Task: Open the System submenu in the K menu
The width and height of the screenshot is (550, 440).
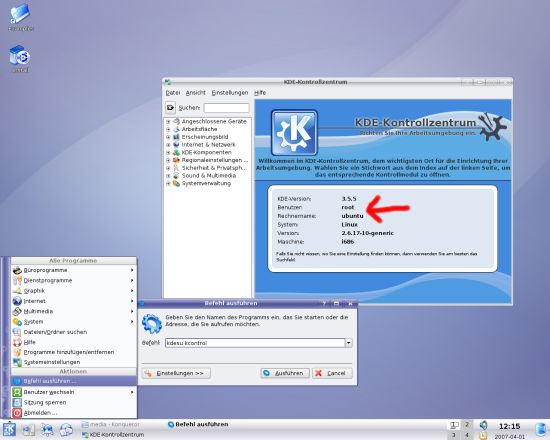Action: point(74,321)
